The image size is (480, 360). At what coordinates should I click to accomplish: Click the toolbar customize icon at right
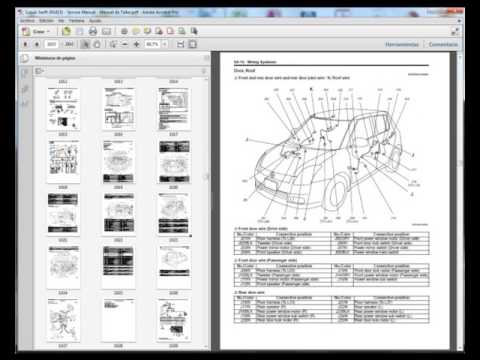pyautogui.click(x=455, y=31)
